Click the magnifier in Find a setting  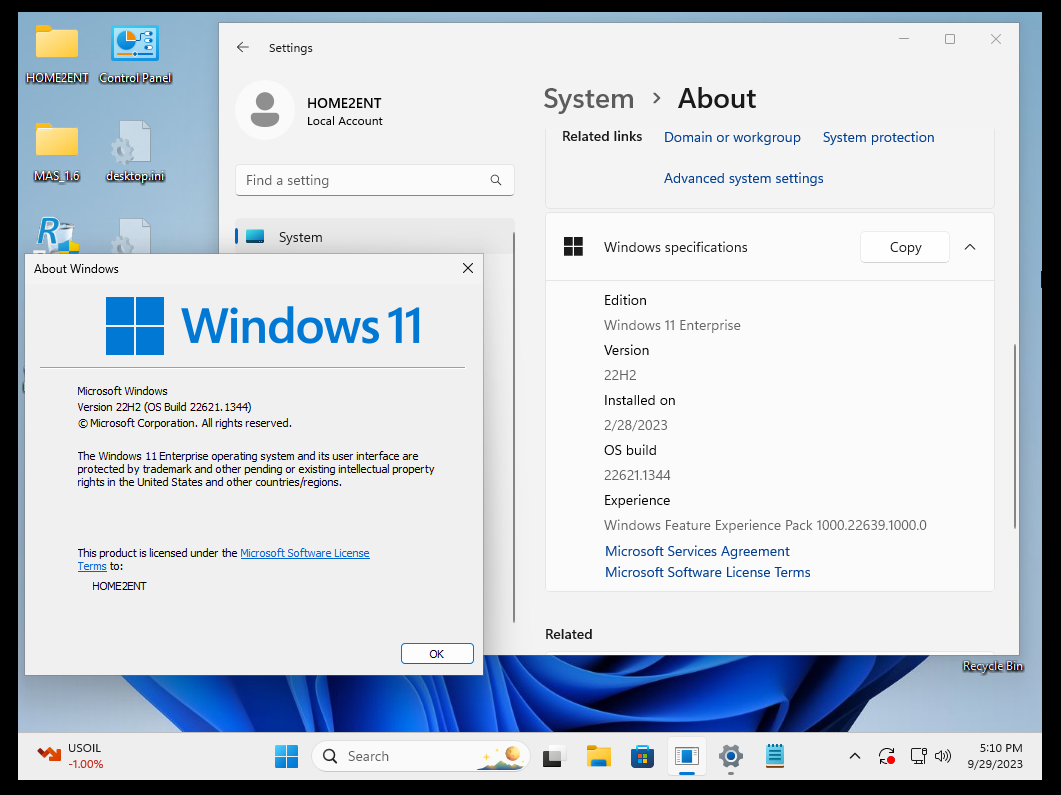(x=496, y=180)
